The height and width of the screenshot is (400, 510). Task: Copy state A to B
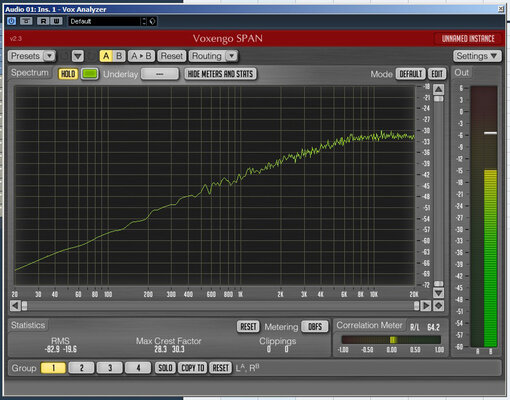(x=141, y=56)
